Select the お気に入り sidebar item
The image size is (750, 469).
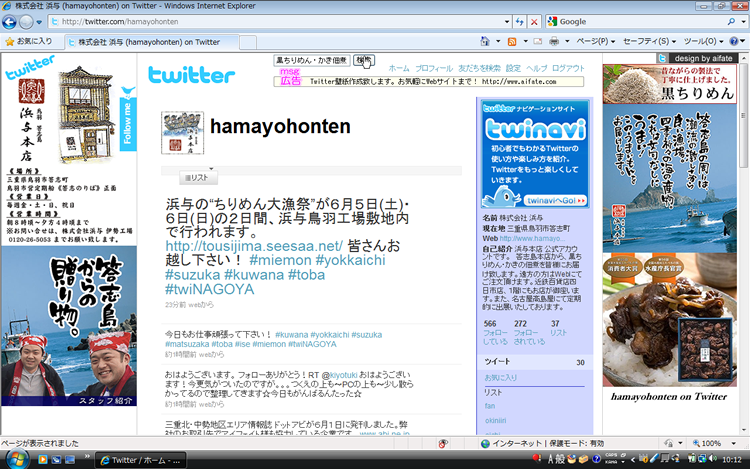(x=501, y=378)
